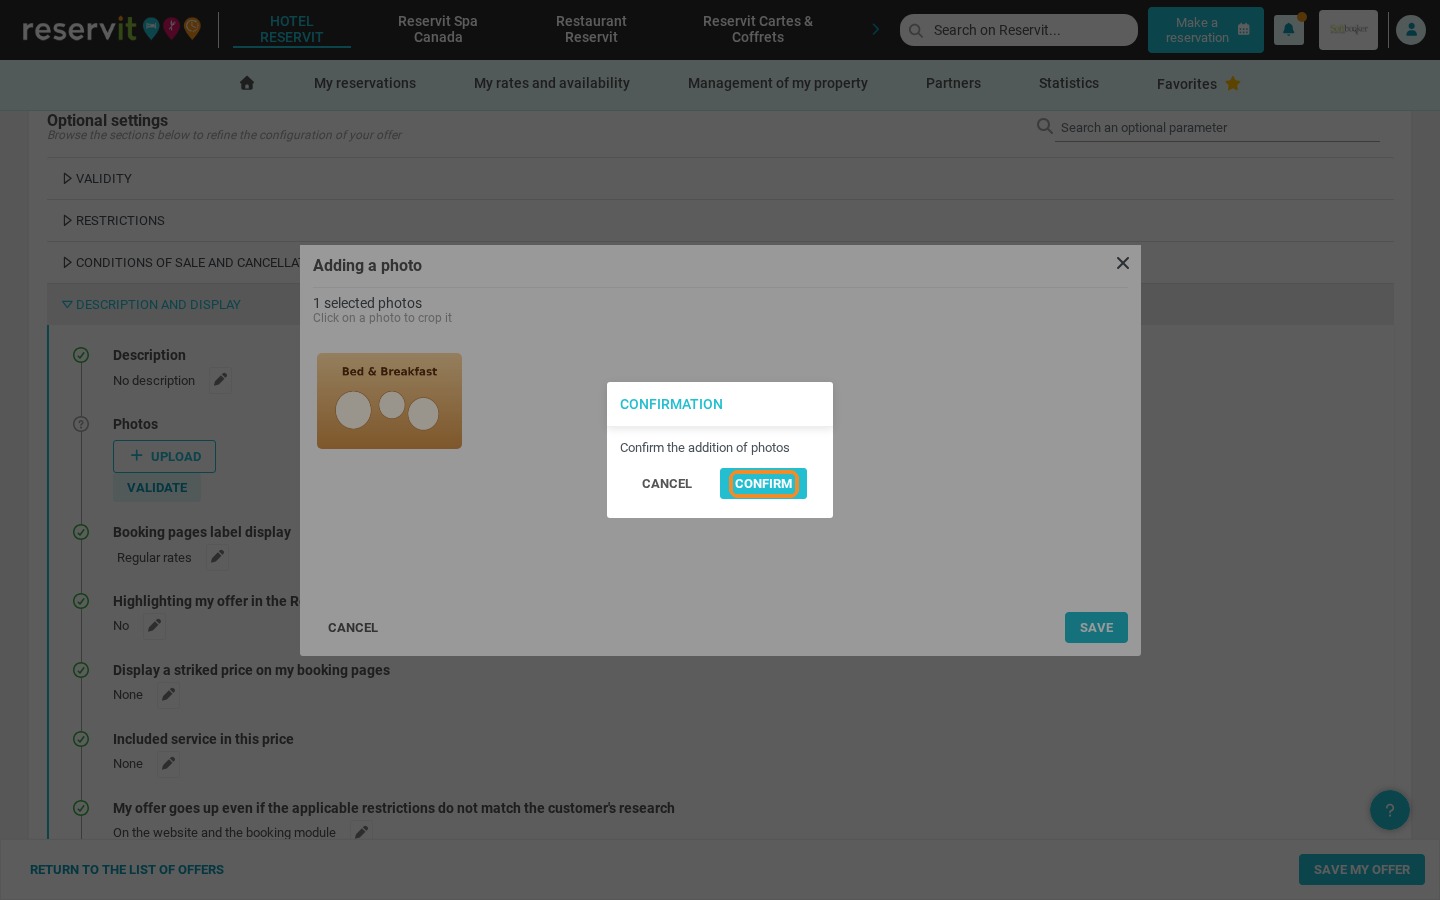The image size is (1440, 900).
Task: Open My rates and availability menu
Action: click(552, 83)
